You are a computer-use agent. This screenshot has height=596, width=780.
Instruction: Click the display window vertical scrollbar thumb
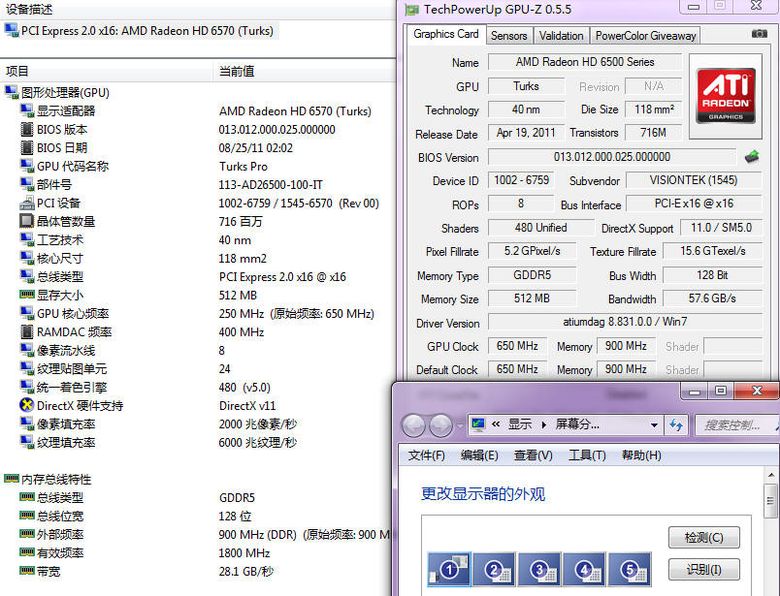(770, 501)
